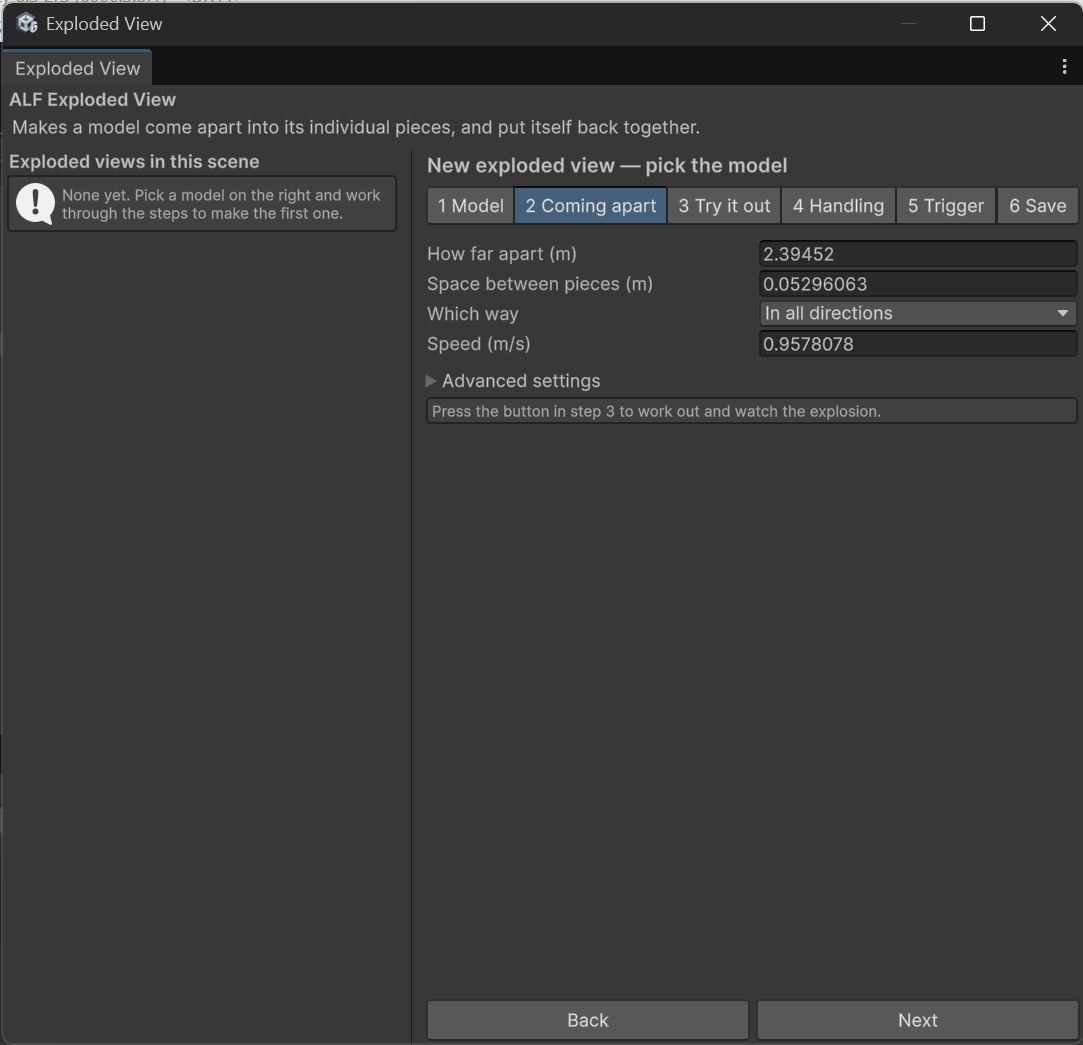Edit the Space between pieces value
This screenshot has height=1045, width=1083.
pos(918,284)
